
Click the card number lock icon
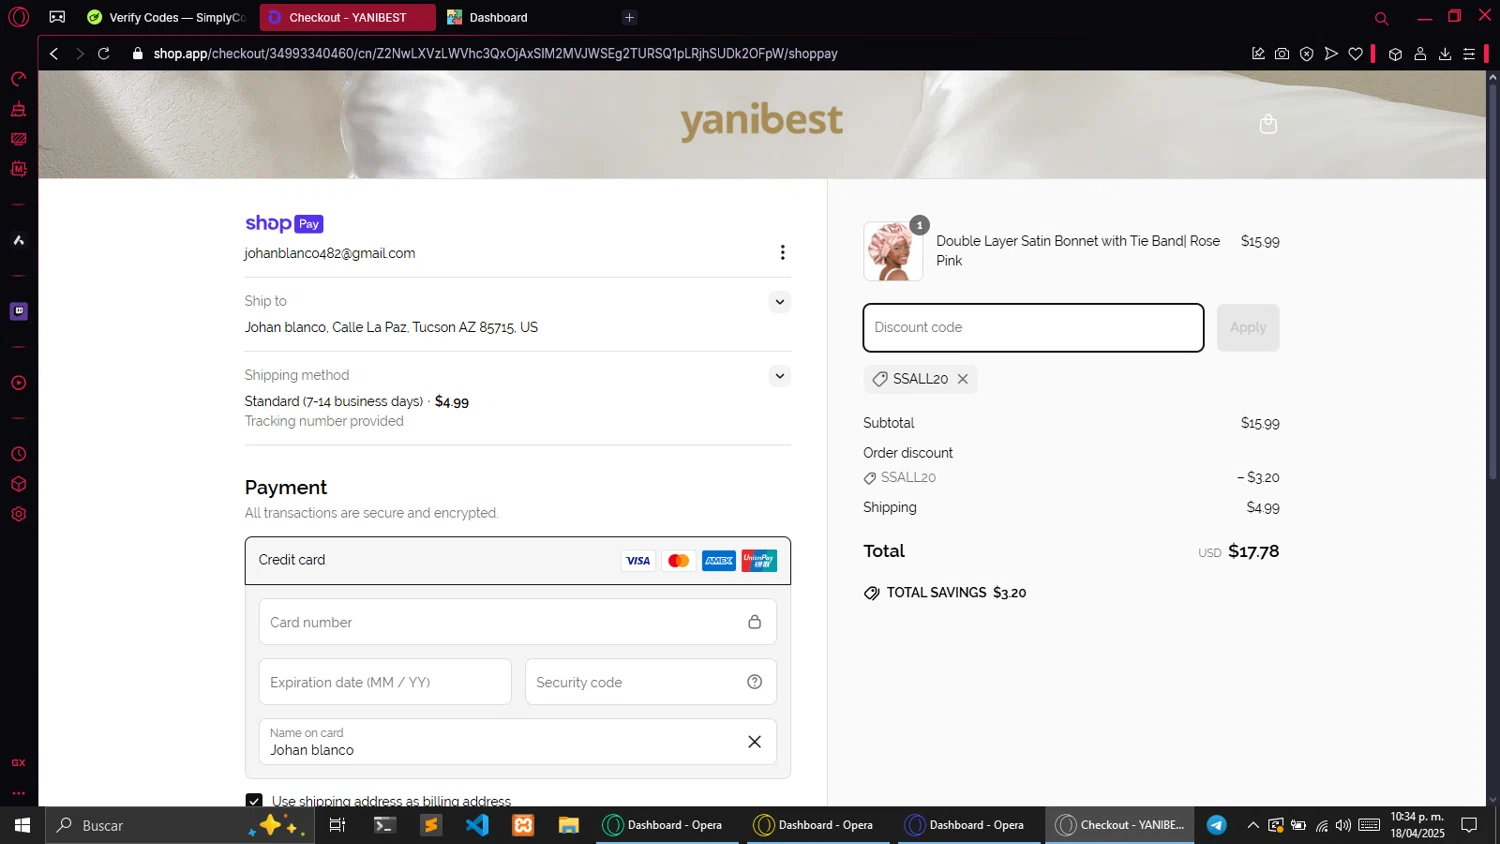point(754,622)
